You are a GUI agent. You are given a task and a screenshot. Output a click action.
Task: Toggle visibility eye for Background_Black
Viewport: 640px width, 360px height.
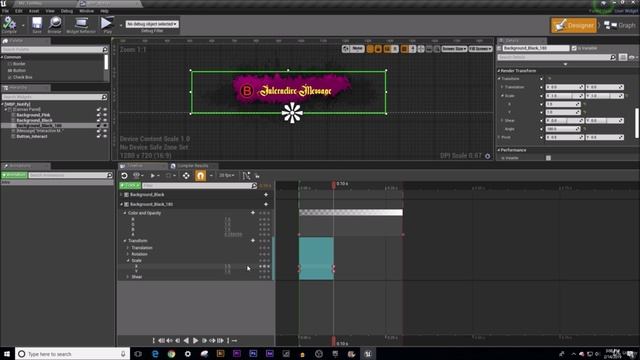105,120
